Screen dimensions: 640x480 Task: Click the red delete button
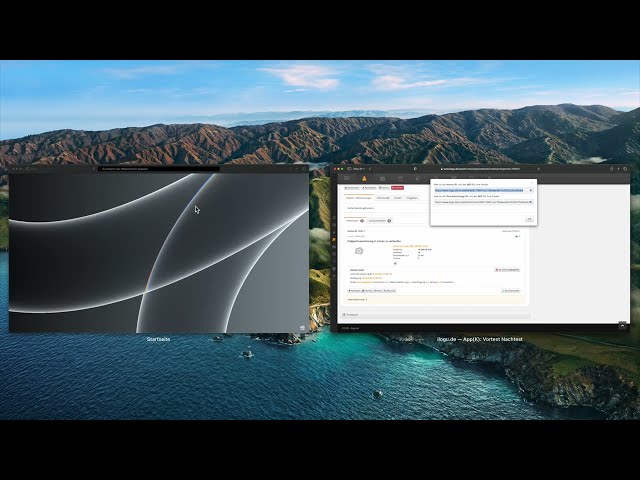397,188
